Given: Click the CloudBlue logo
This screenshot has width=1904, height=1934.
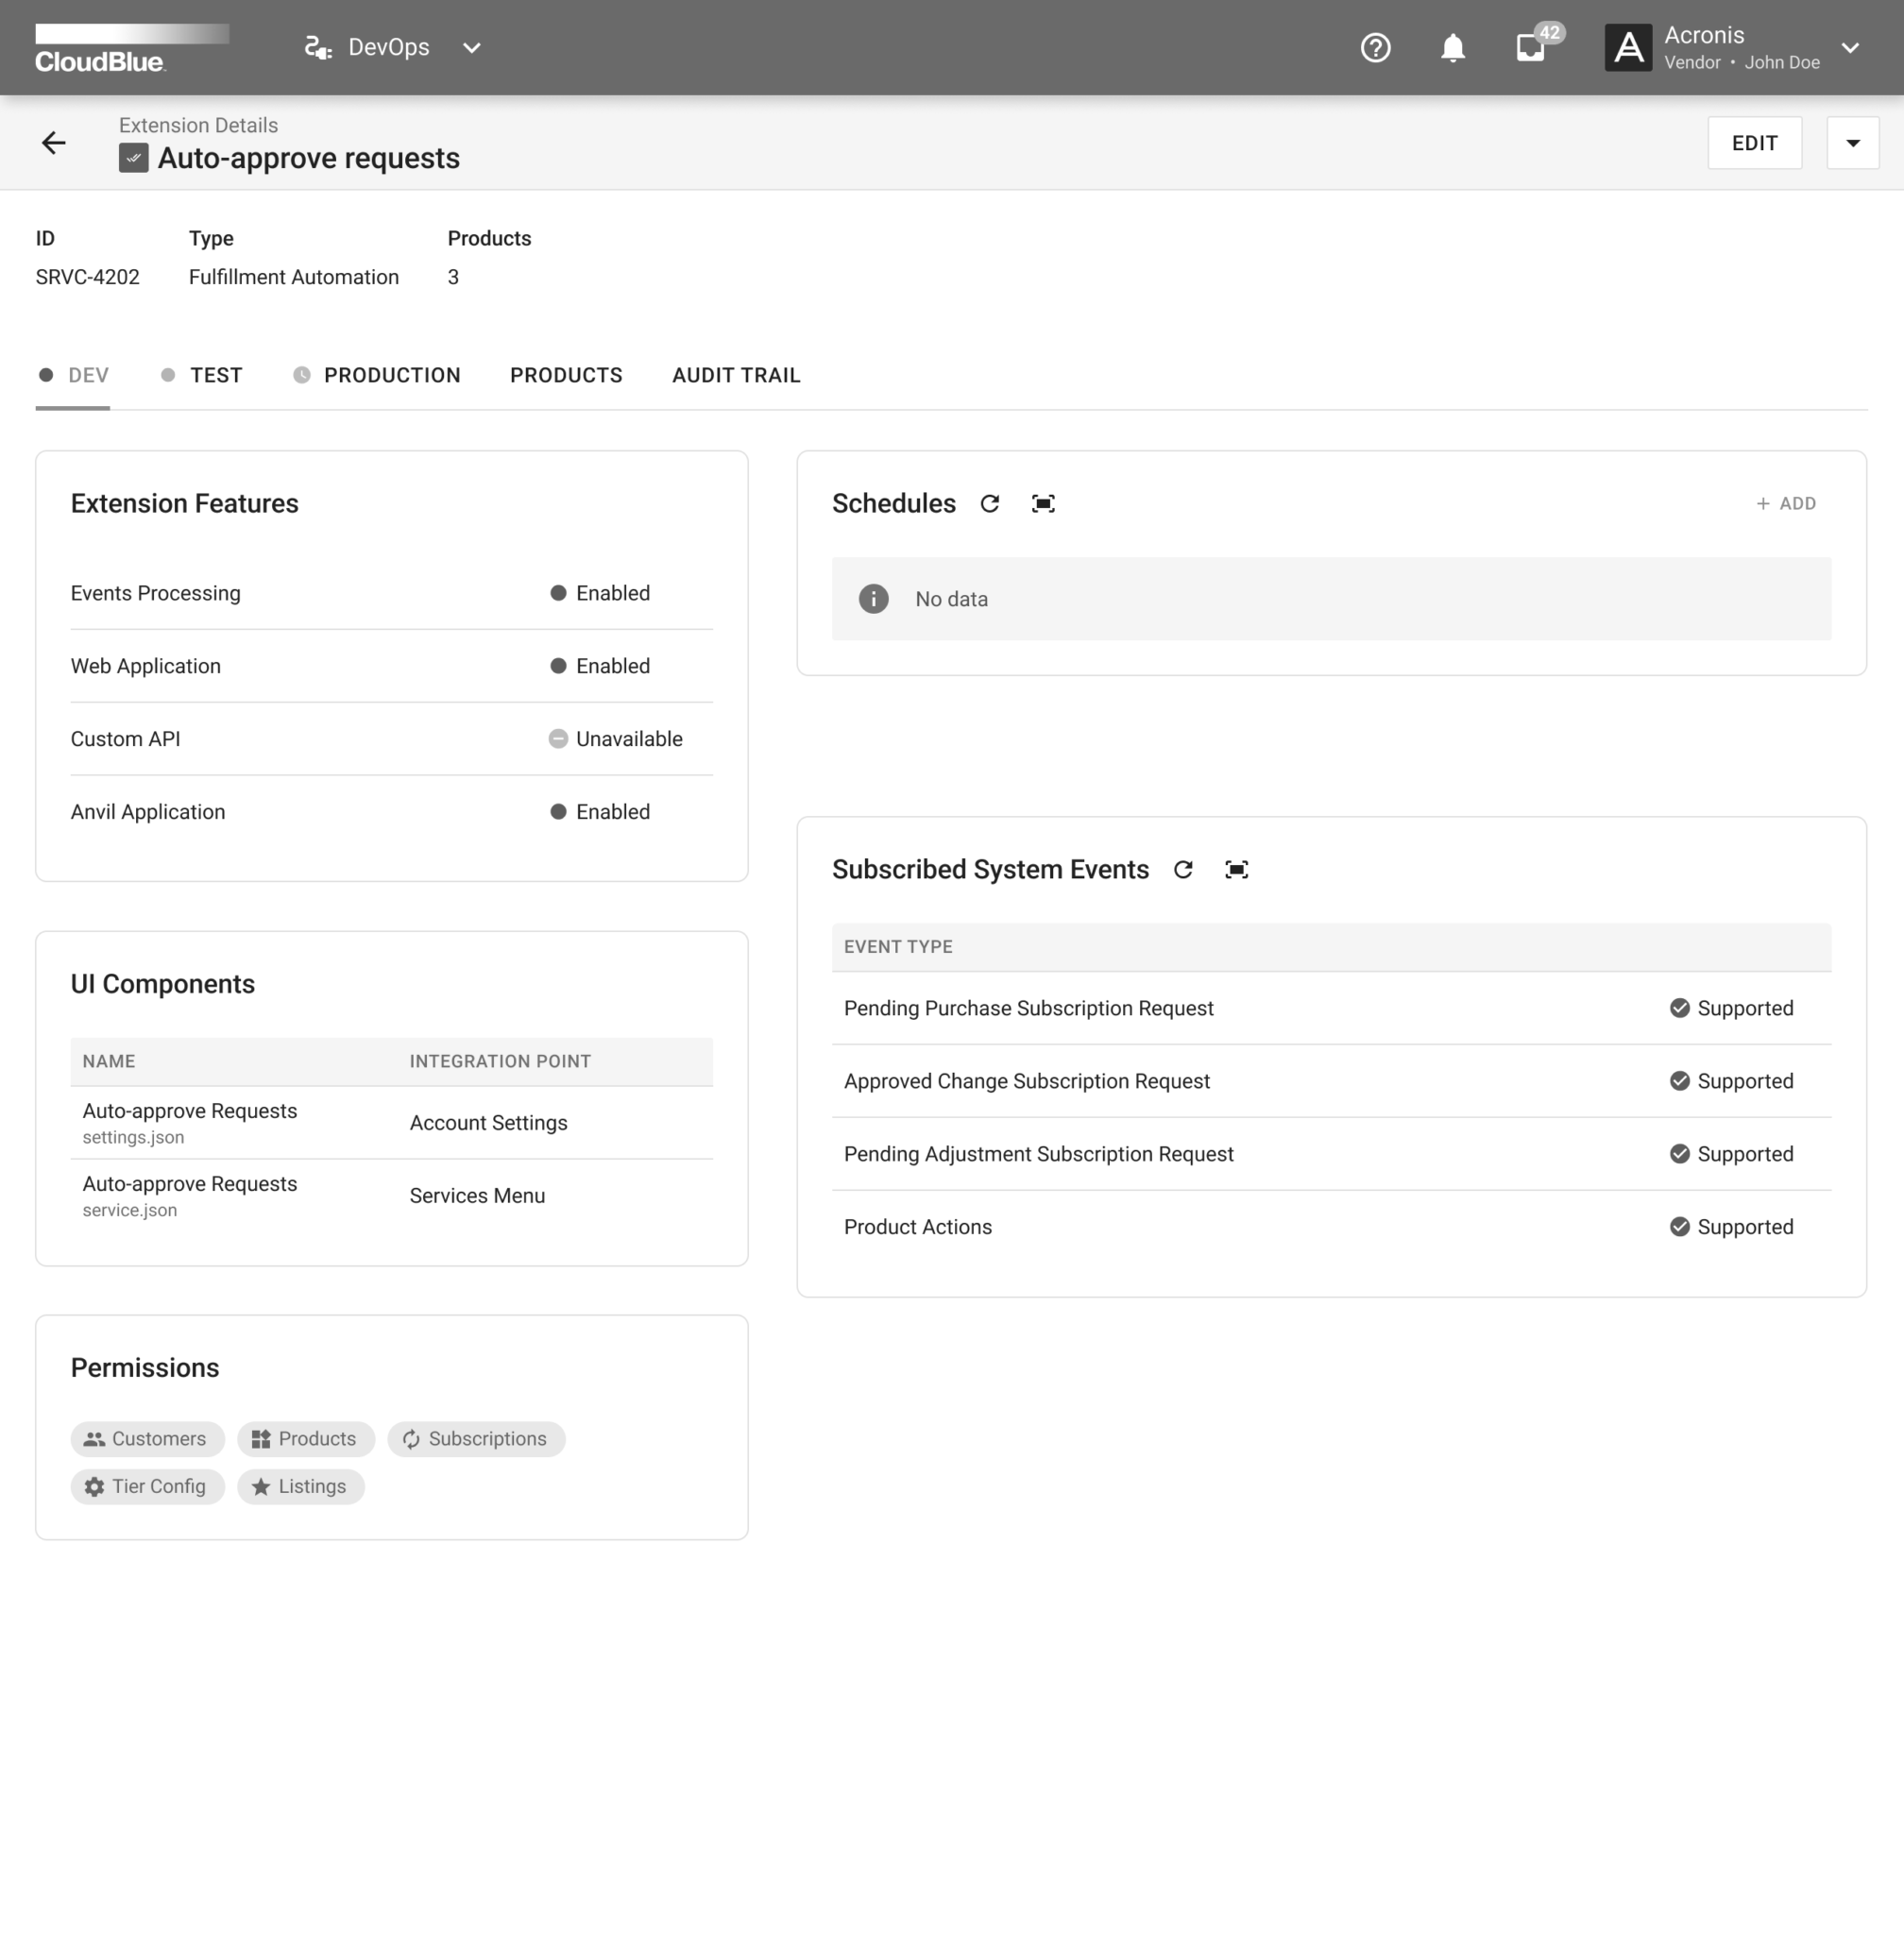Looking at the screenshot, I should 132,48.
